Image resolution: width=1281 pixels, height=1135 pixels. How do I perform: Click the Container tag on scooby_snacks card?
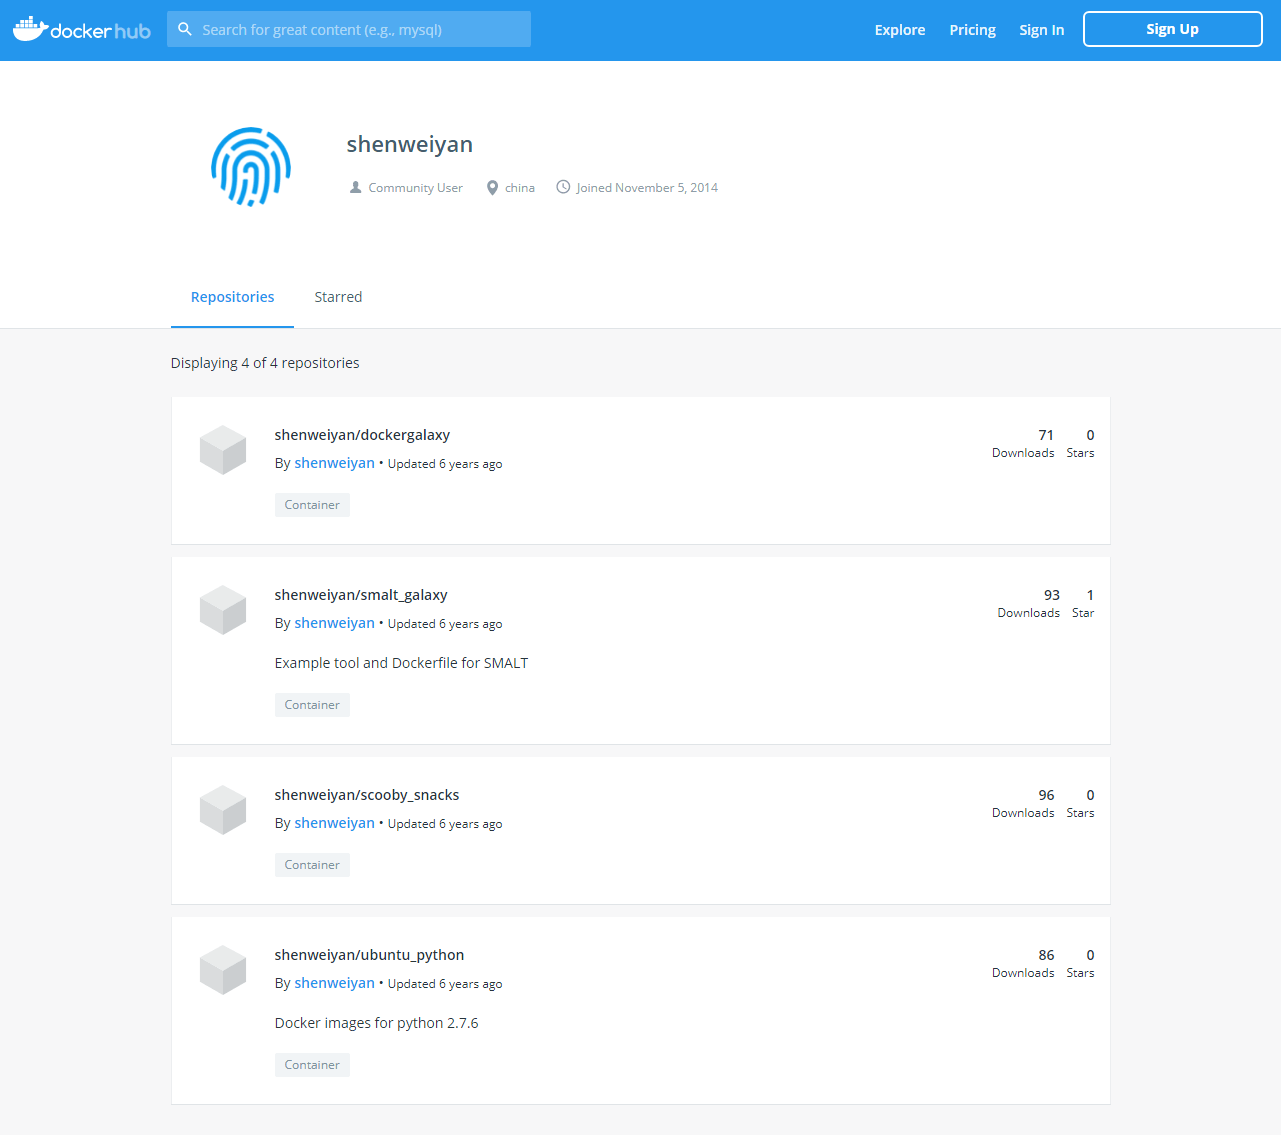coord(312,865)
